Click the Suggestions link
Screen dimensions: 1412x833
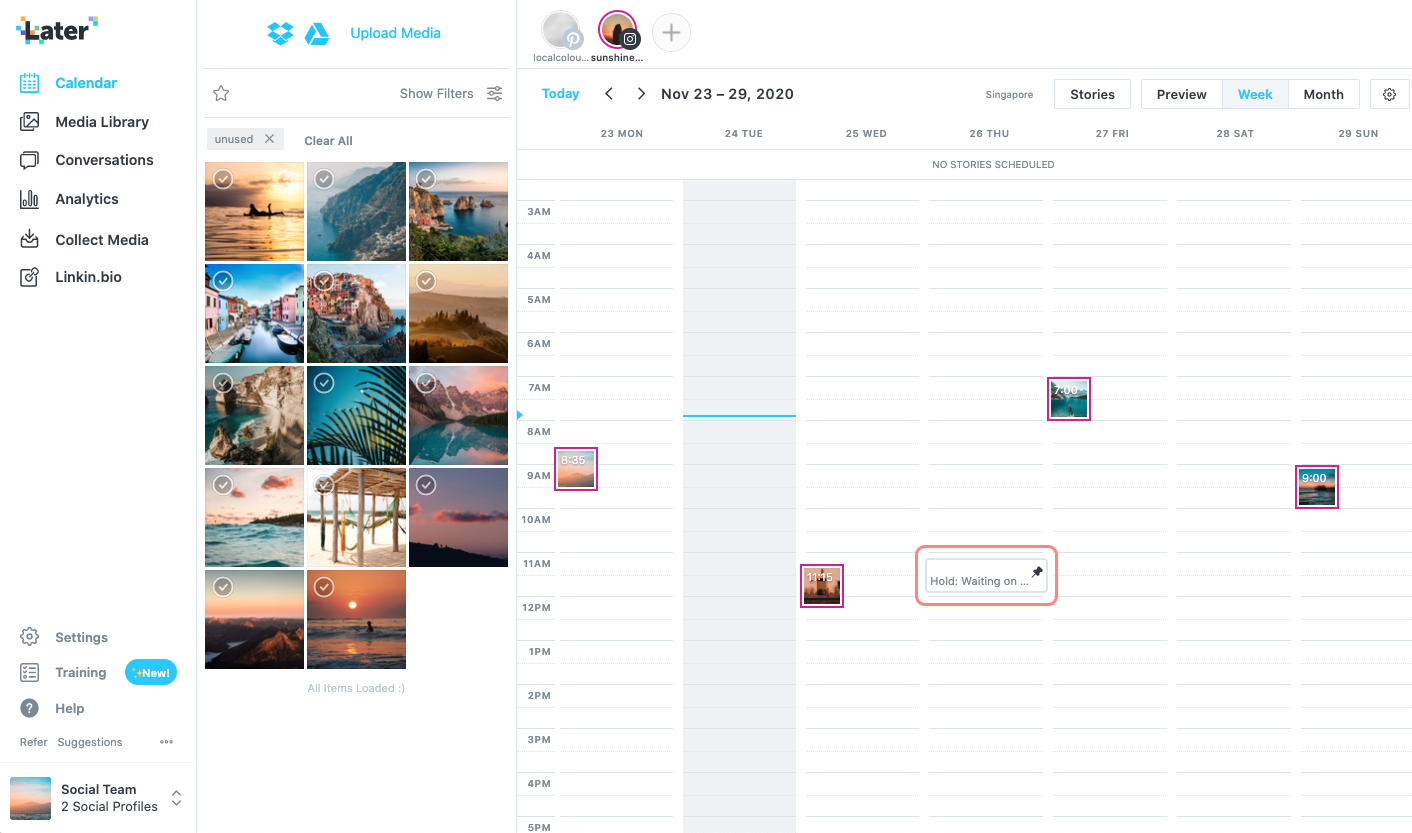(x=90, y=742)
